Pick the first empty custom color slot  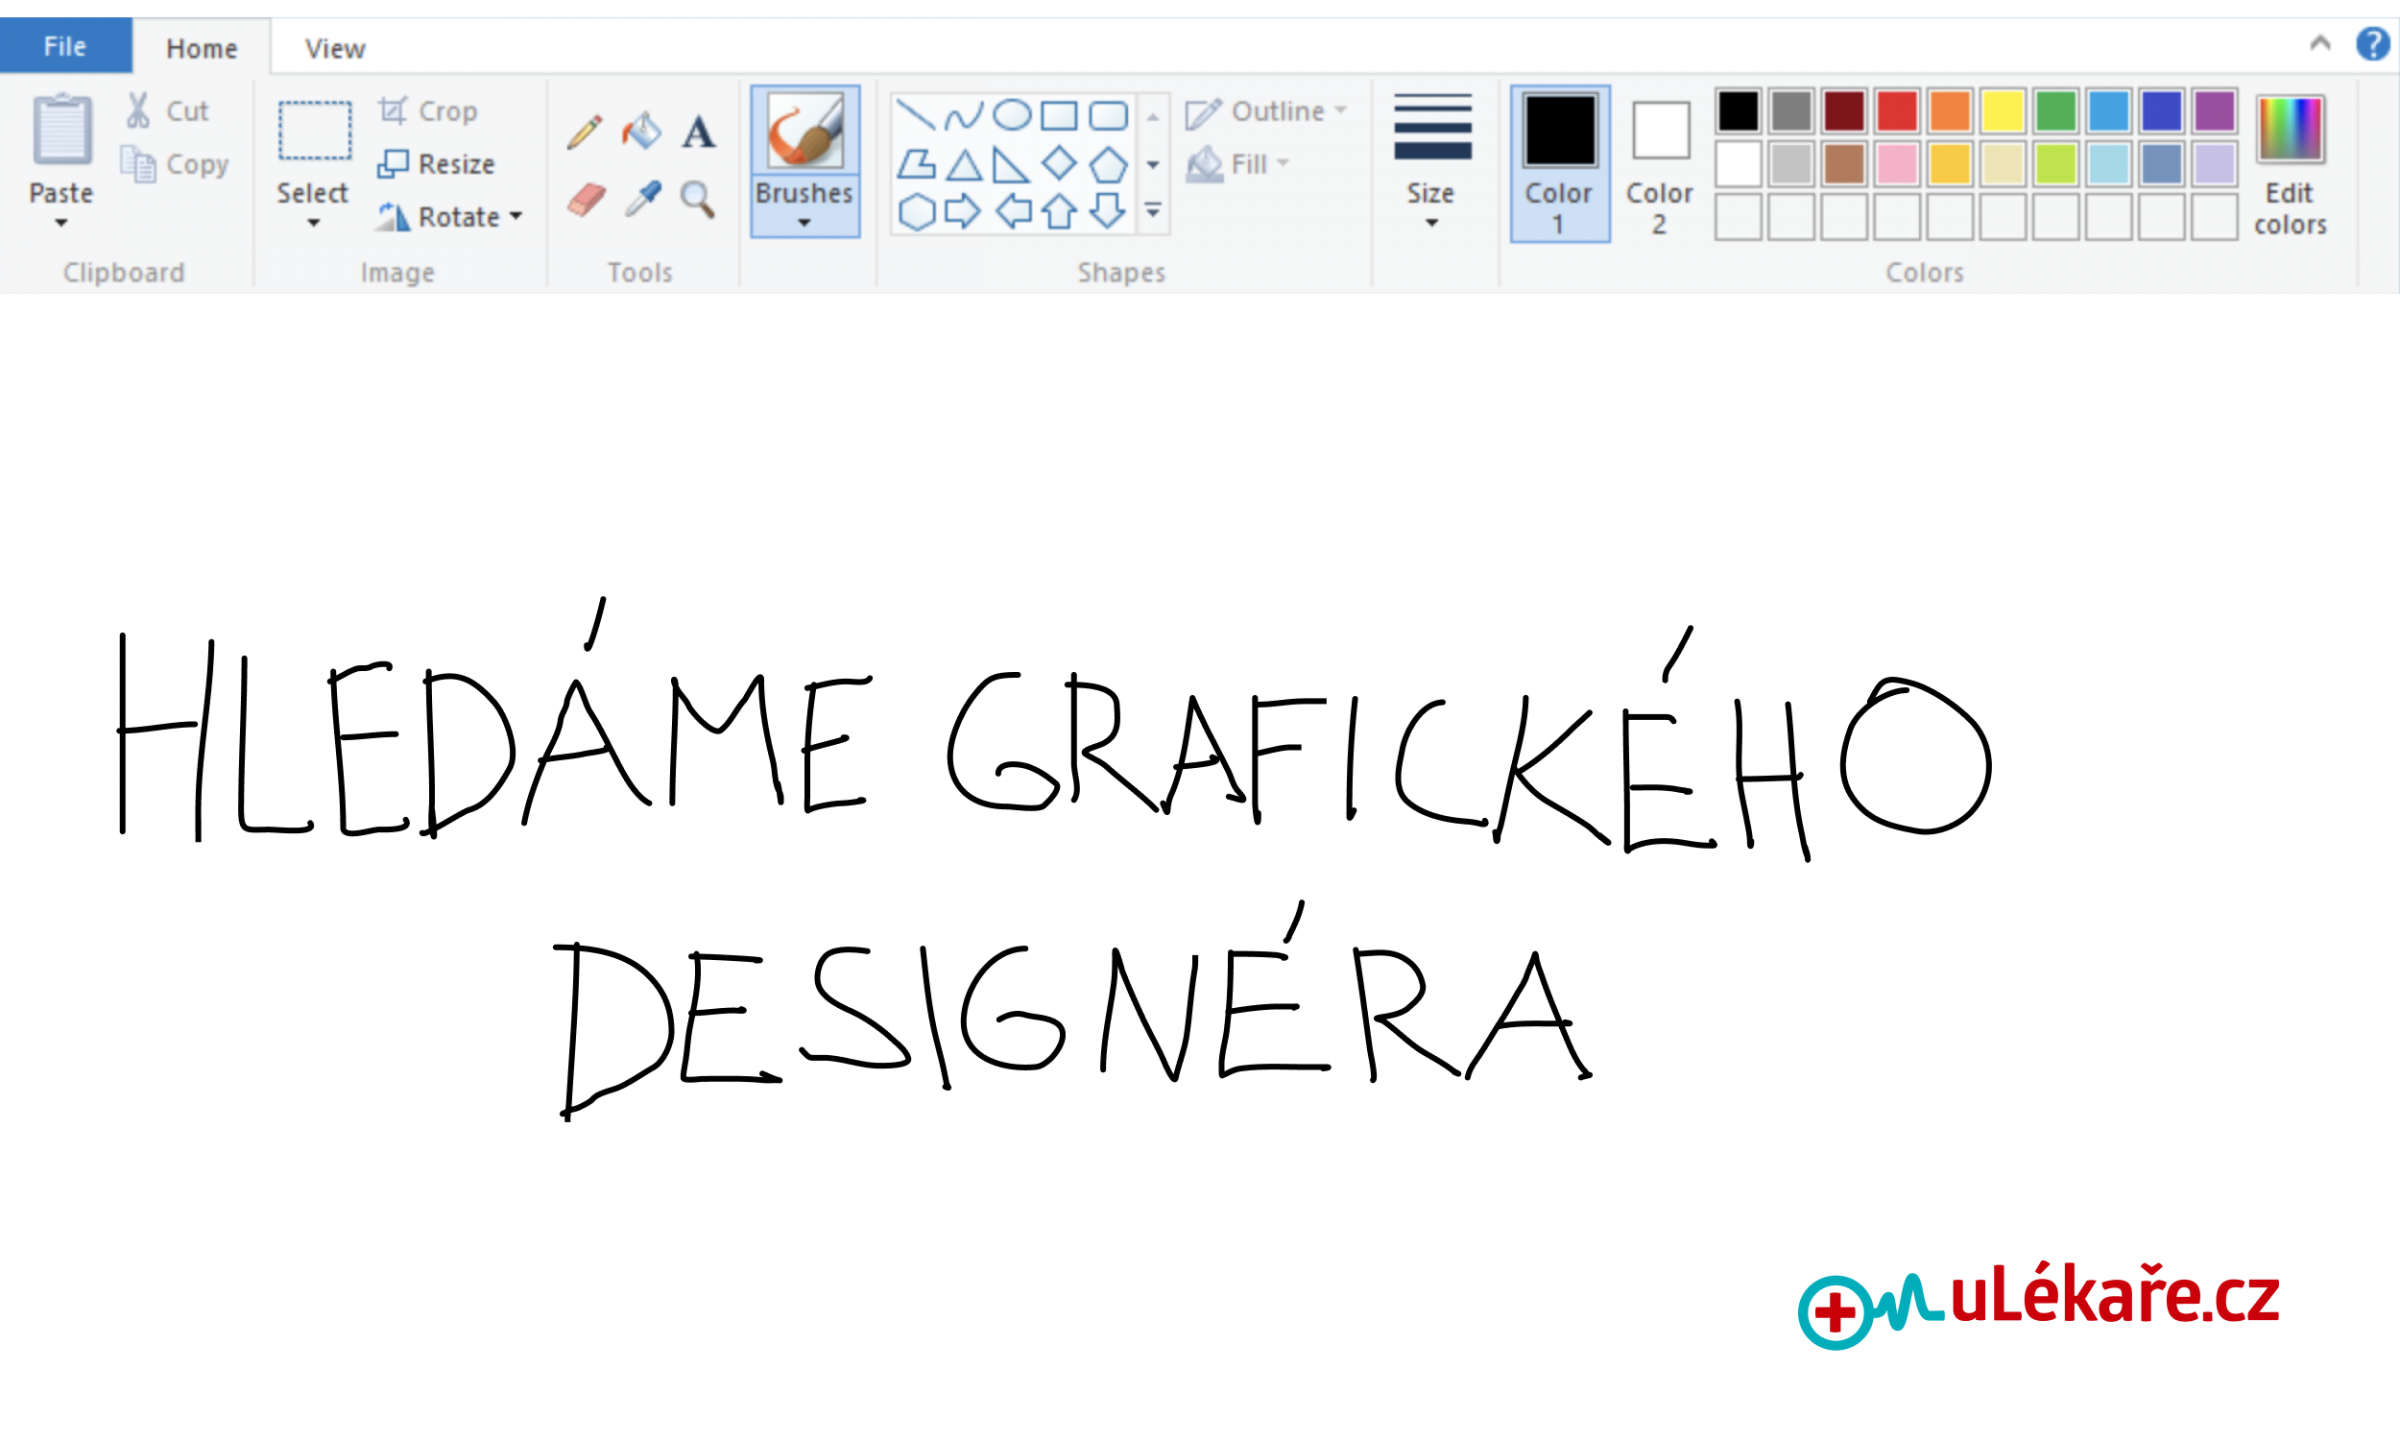pyautogui.click(x=1738, y=217)
